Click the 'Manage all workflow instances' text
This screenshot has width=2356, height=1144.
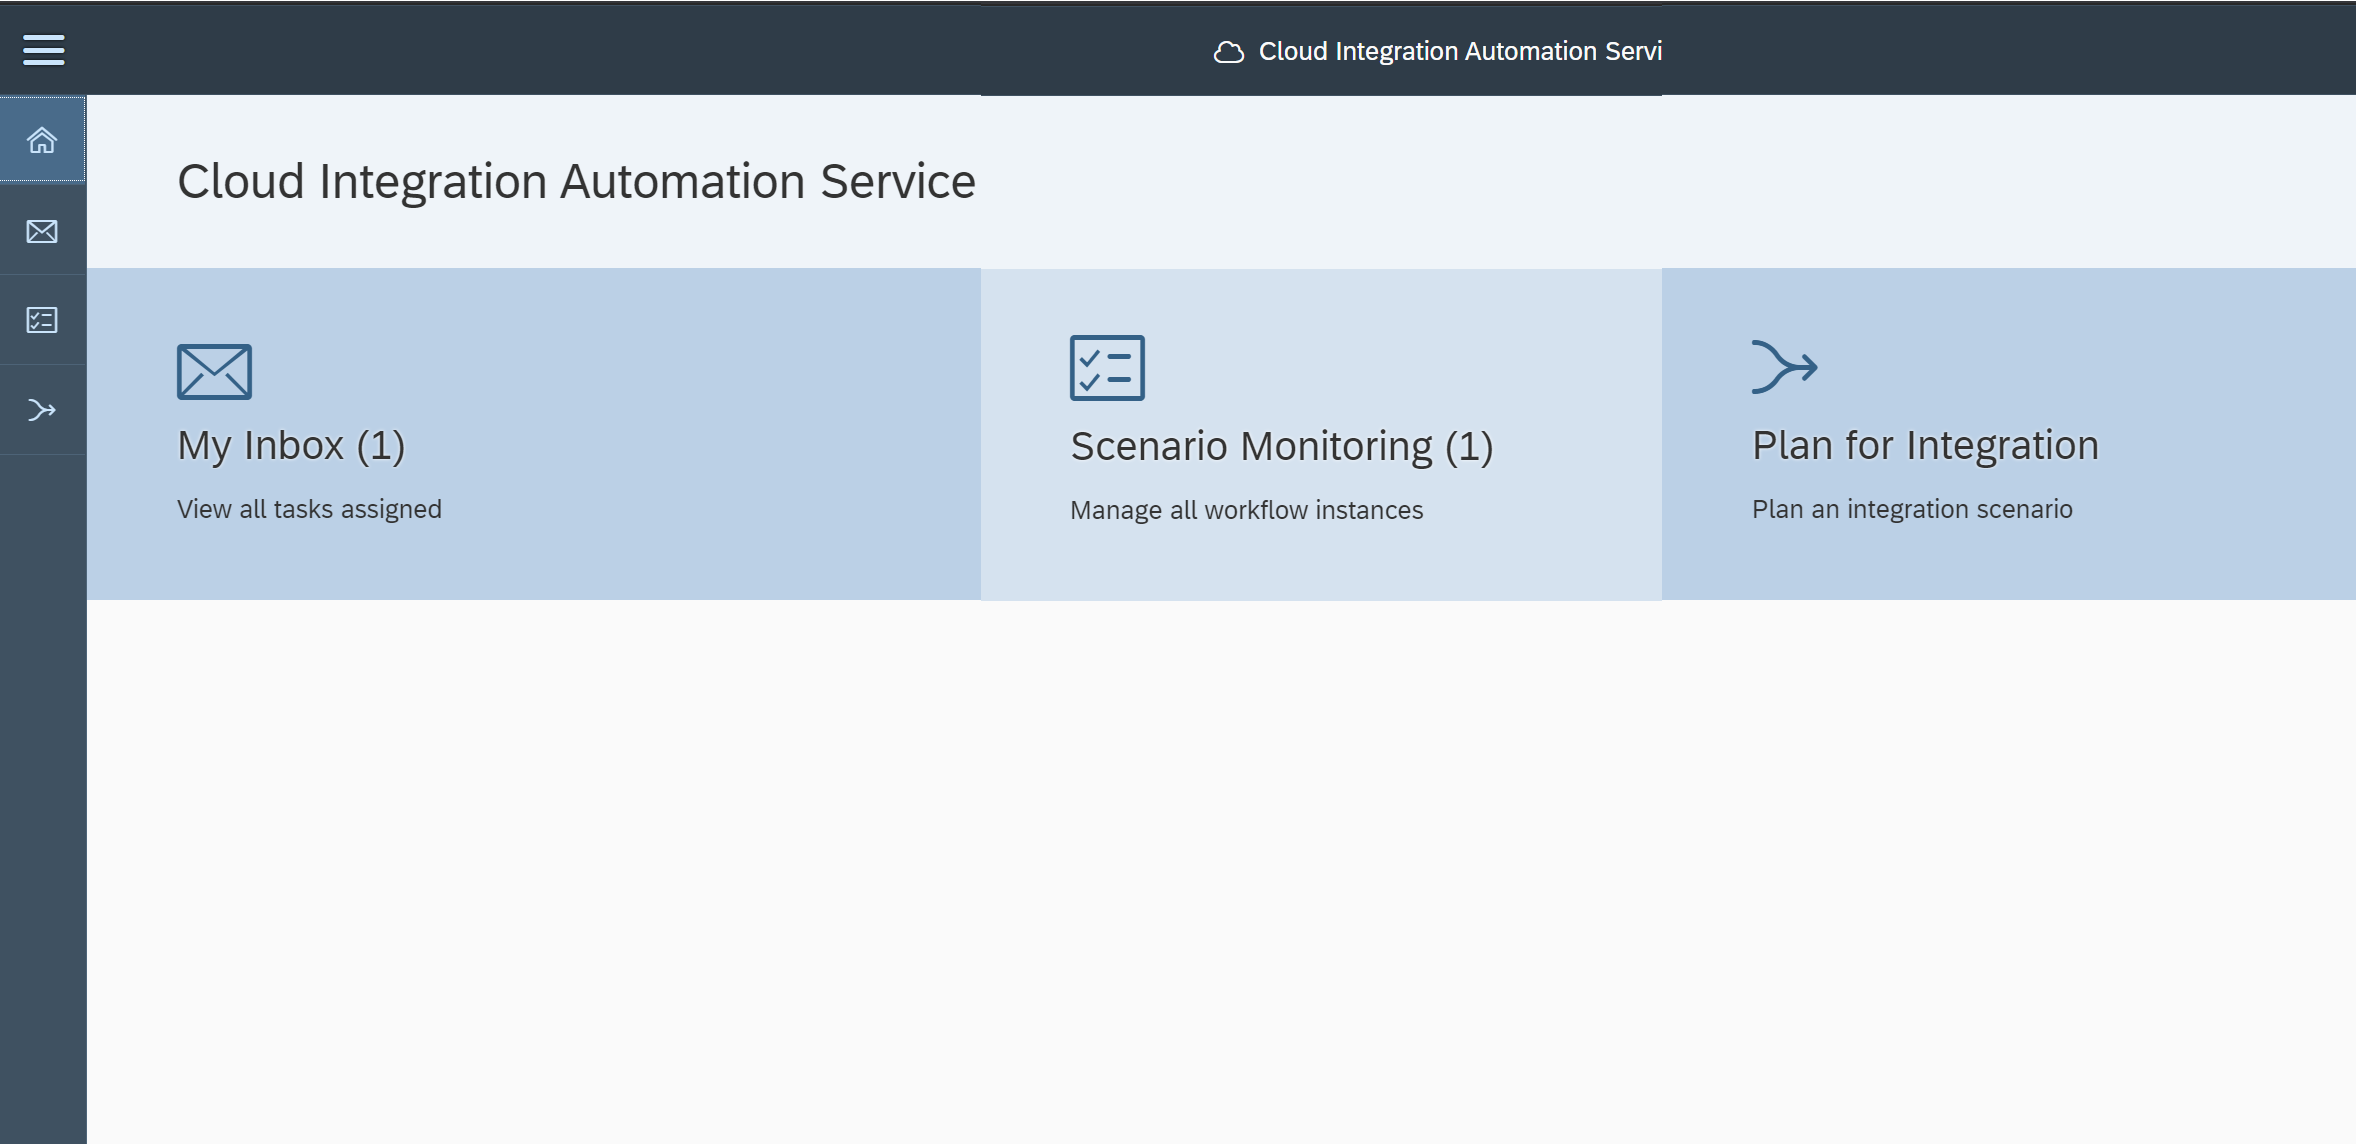pos(1246,510)
